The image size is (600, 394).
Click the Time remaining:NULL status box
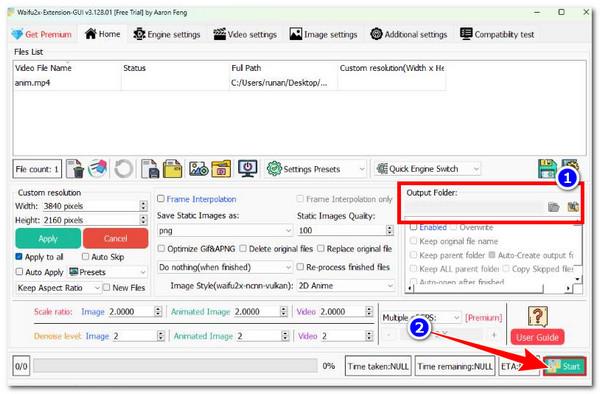455,366
